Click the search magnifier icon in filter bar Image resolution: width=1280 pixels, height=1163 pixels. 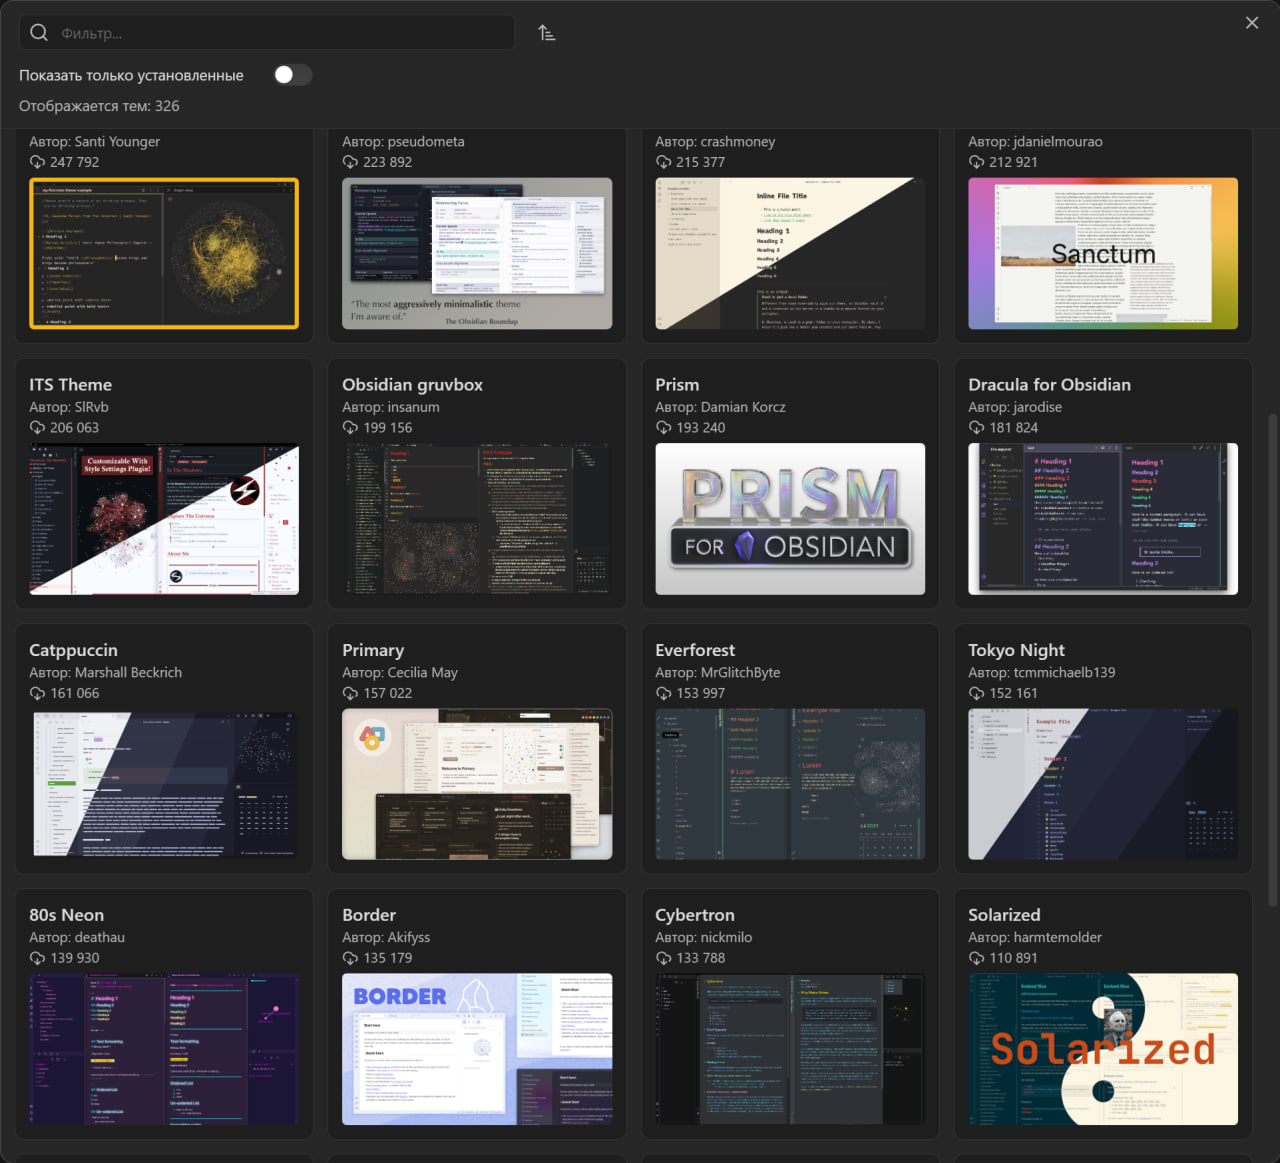pyautogui.click(x=39, y=33)
